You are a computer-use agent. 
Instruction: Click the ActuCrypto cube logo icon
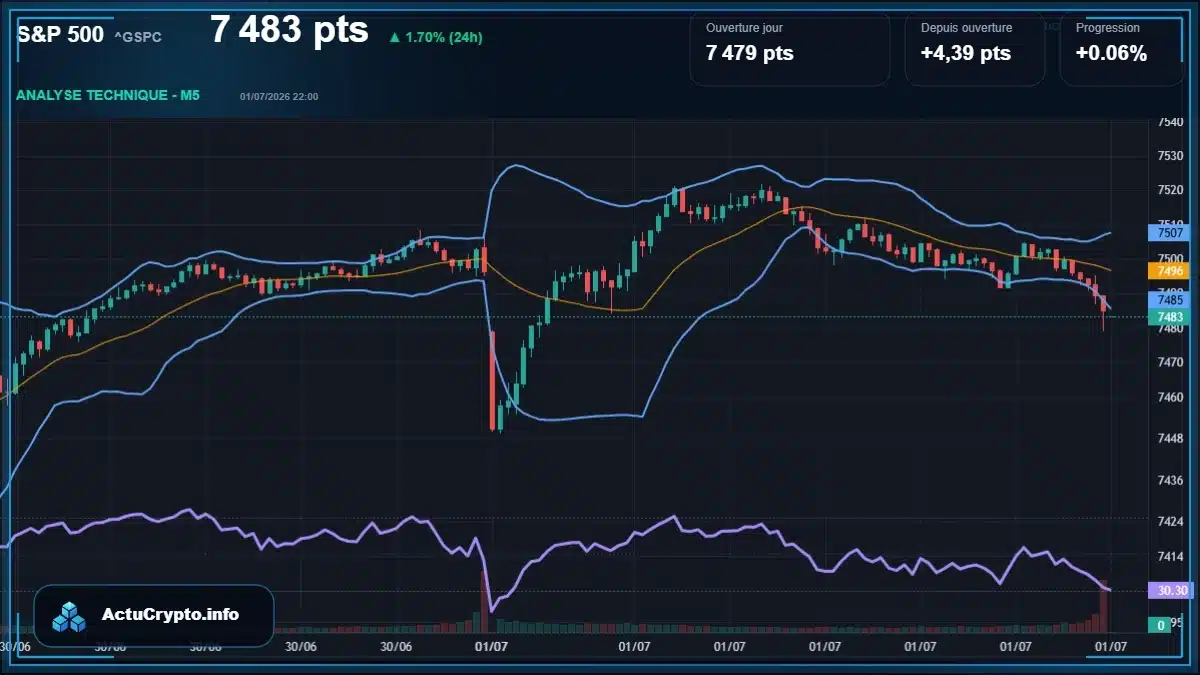(70, 616)
